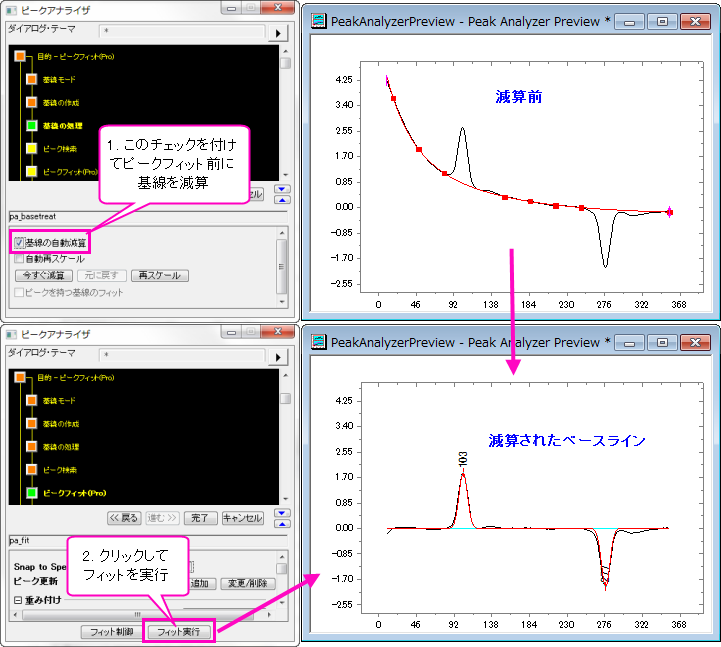The width and height of the screenshot is (721, 647).
Task: Click the top PeakAnalyzerPreview window icon
Action: 318,21
